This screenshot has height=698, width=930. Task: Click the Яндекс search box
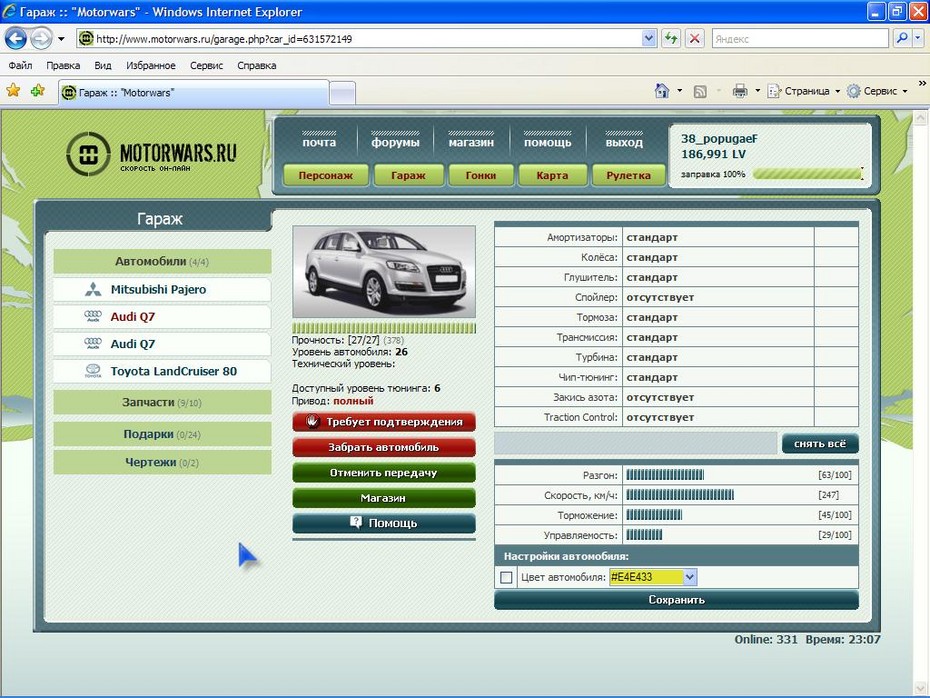800,39
